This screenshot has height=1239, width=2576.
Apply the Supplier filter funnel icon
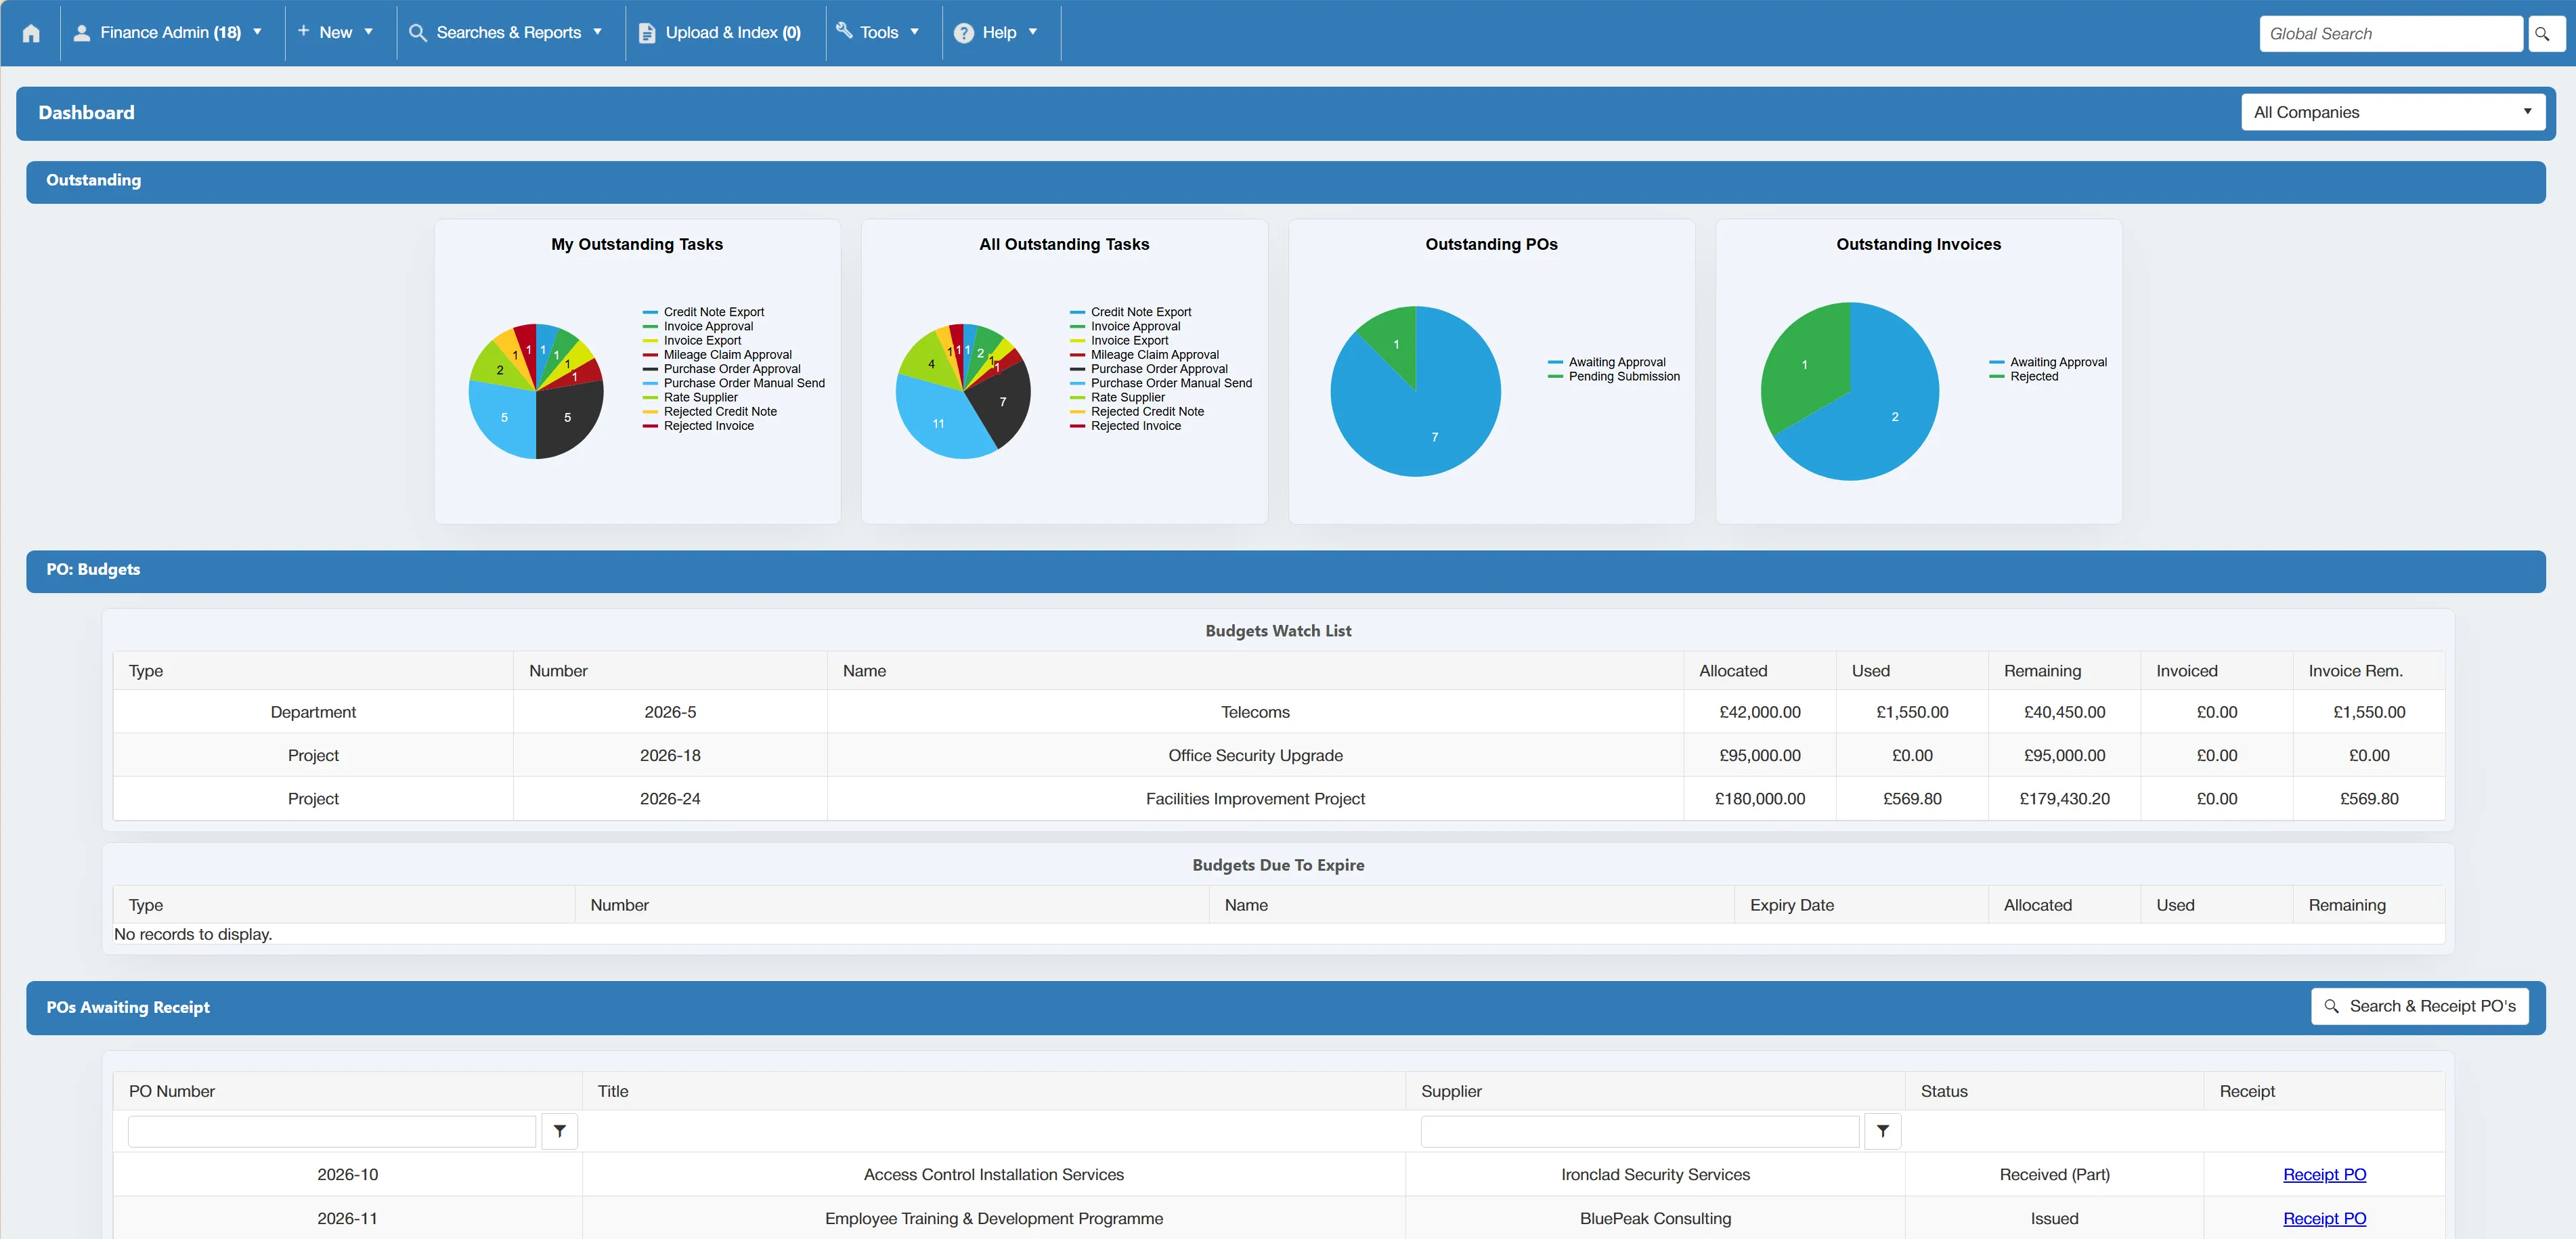pos(1883,1131)
